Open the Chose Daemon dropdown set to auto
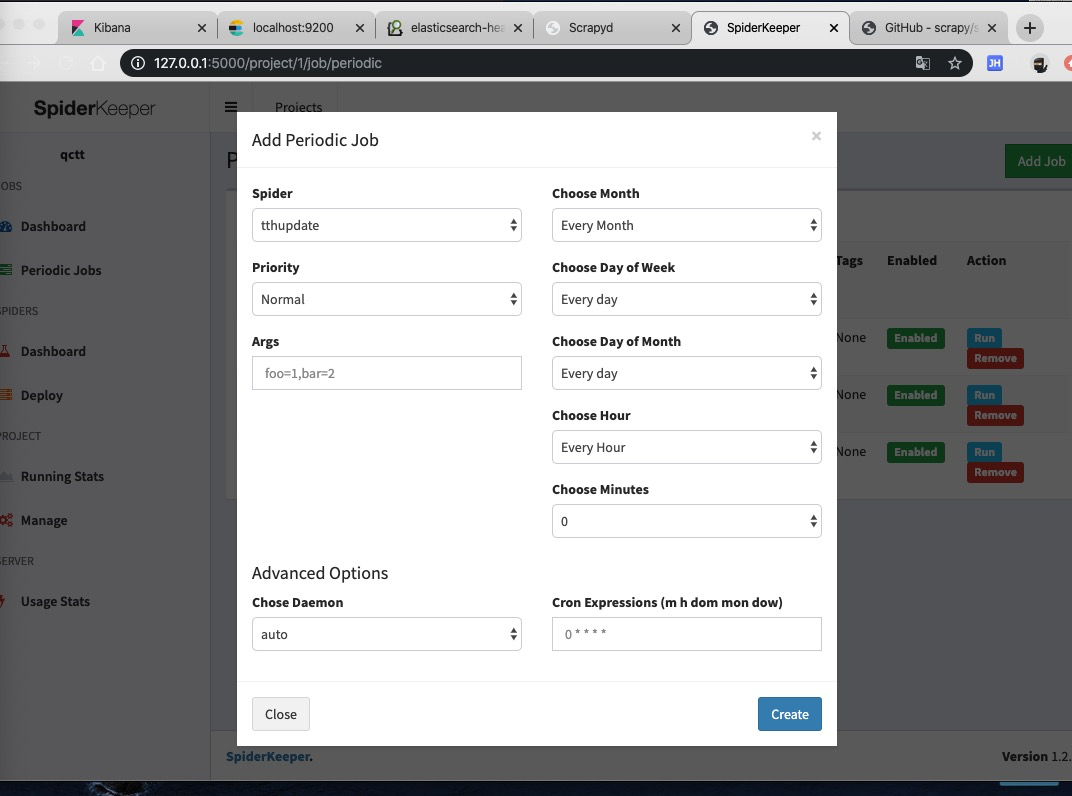The width and height of the screenshot is (1072, 796). pos(386,634)
